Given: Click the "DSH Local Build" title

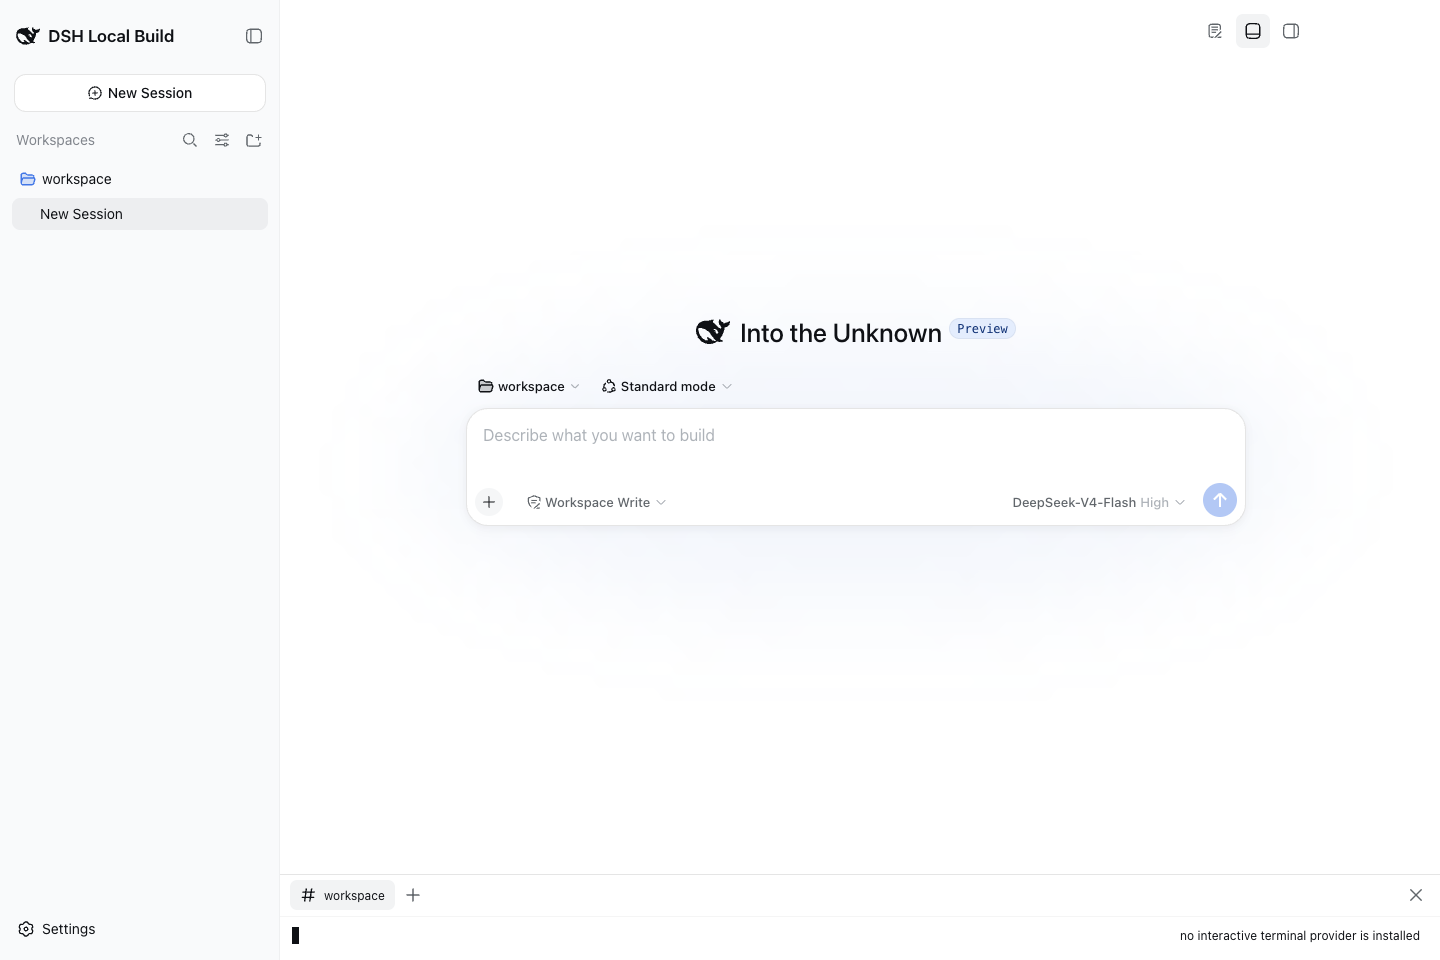Looking at the screenshot, I should click(x=111, y=36).
